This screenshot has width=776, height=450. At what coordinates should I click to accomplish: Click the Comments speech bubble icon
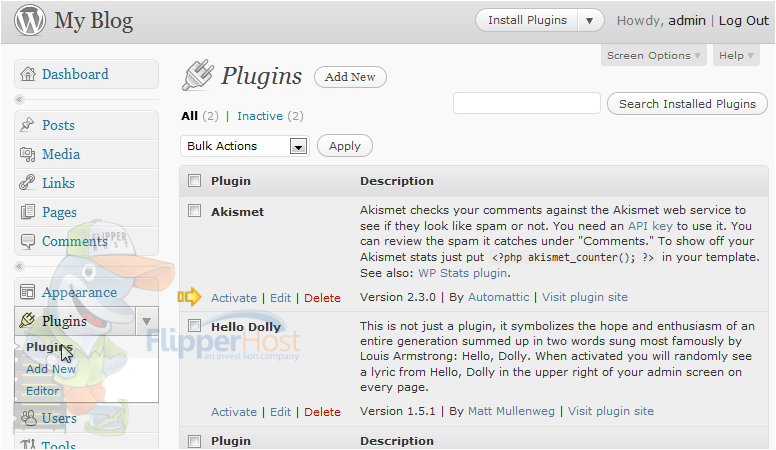(x=27, y=241)
